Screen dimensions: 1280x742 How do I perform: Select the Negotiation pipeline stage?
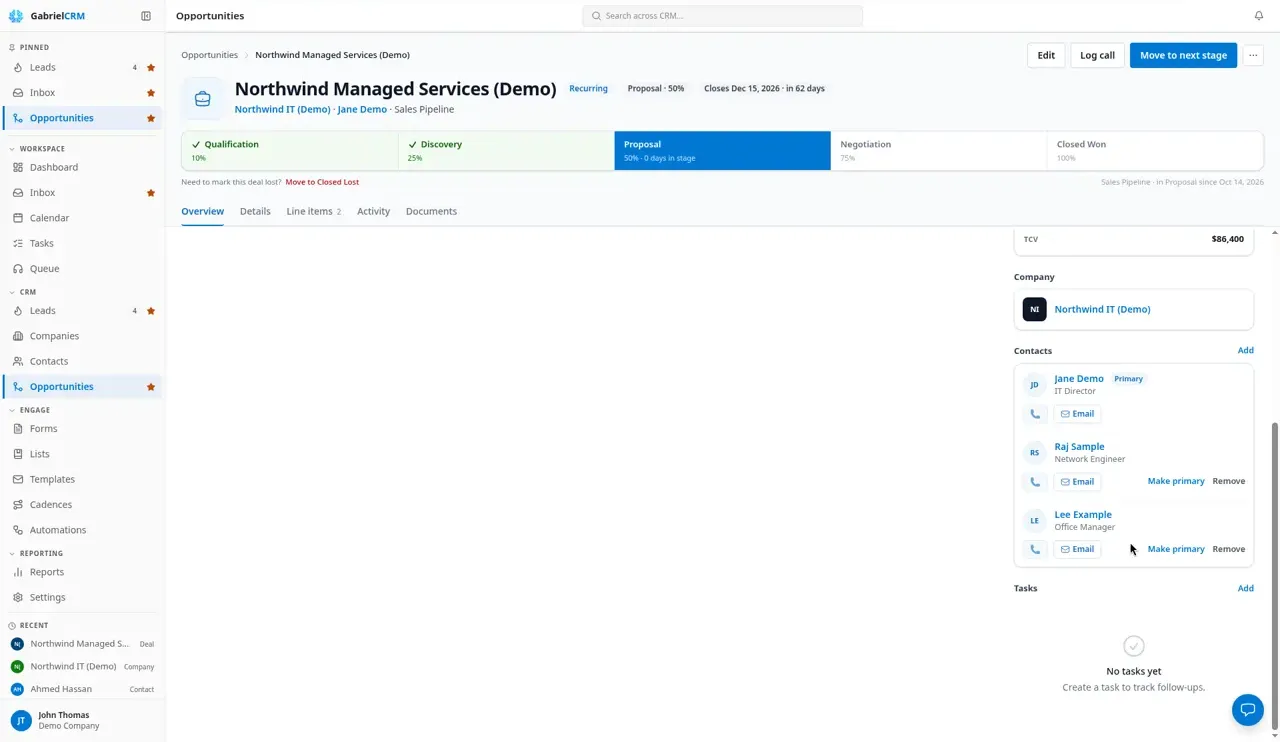(x=938, y=151)
